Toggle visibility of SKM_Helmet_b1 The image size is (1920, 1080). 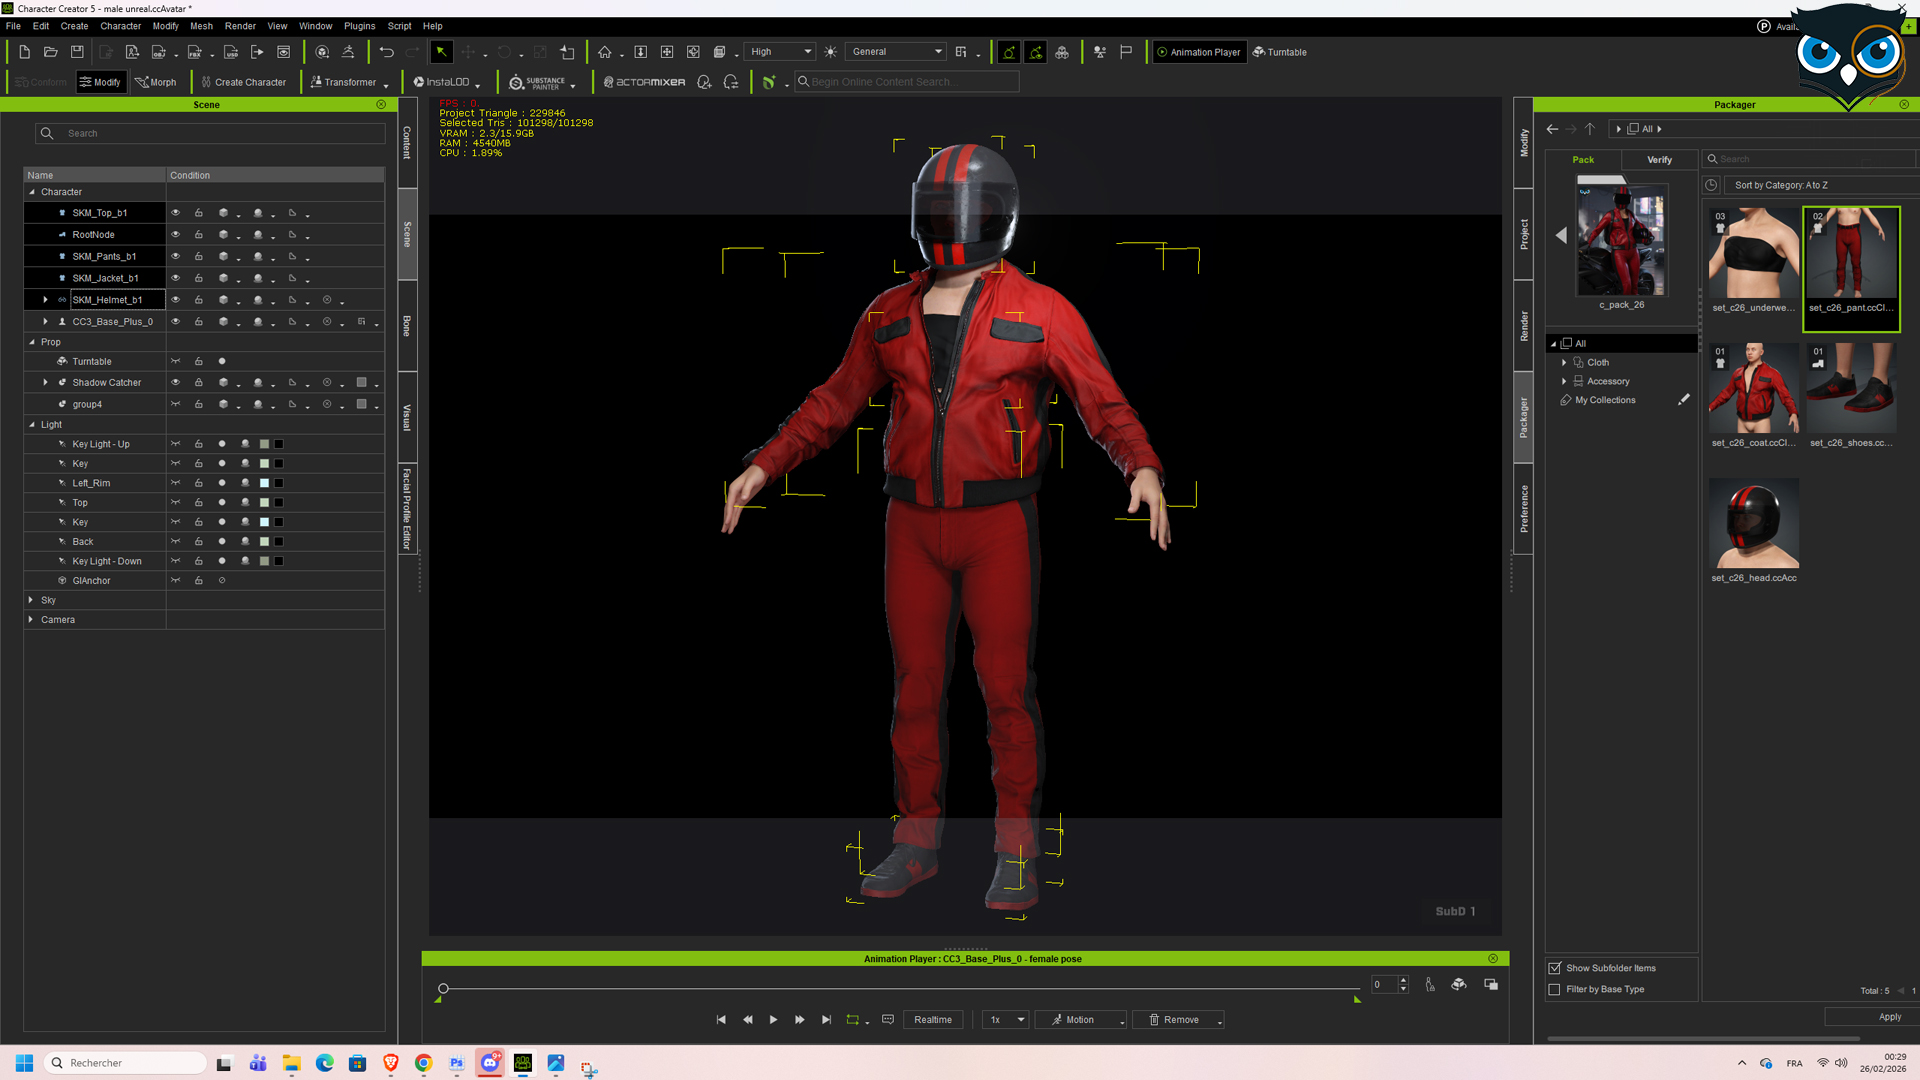(x=175, y=300)
